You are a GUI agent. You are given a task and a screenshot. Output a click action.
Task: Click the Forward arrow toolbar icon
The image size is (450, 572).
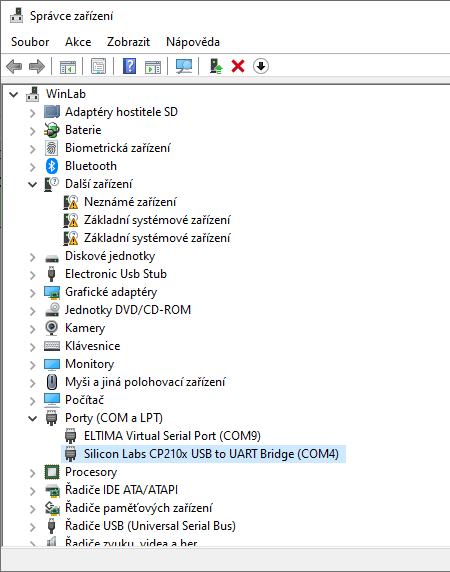coord(37,66)
